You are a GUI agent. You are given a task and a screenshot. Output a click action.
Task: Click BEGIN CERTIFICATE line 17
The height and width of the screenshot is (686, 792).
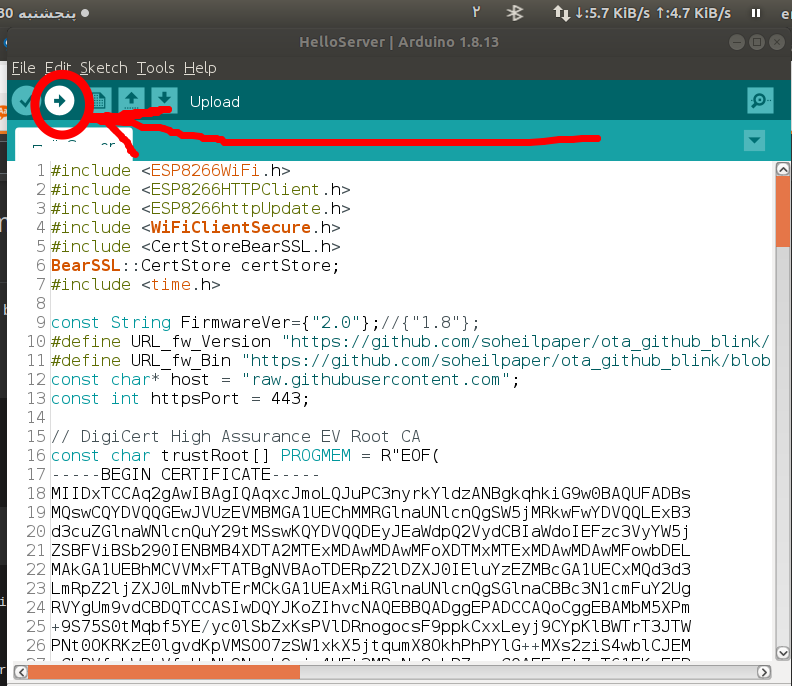(x=185, y=474)
